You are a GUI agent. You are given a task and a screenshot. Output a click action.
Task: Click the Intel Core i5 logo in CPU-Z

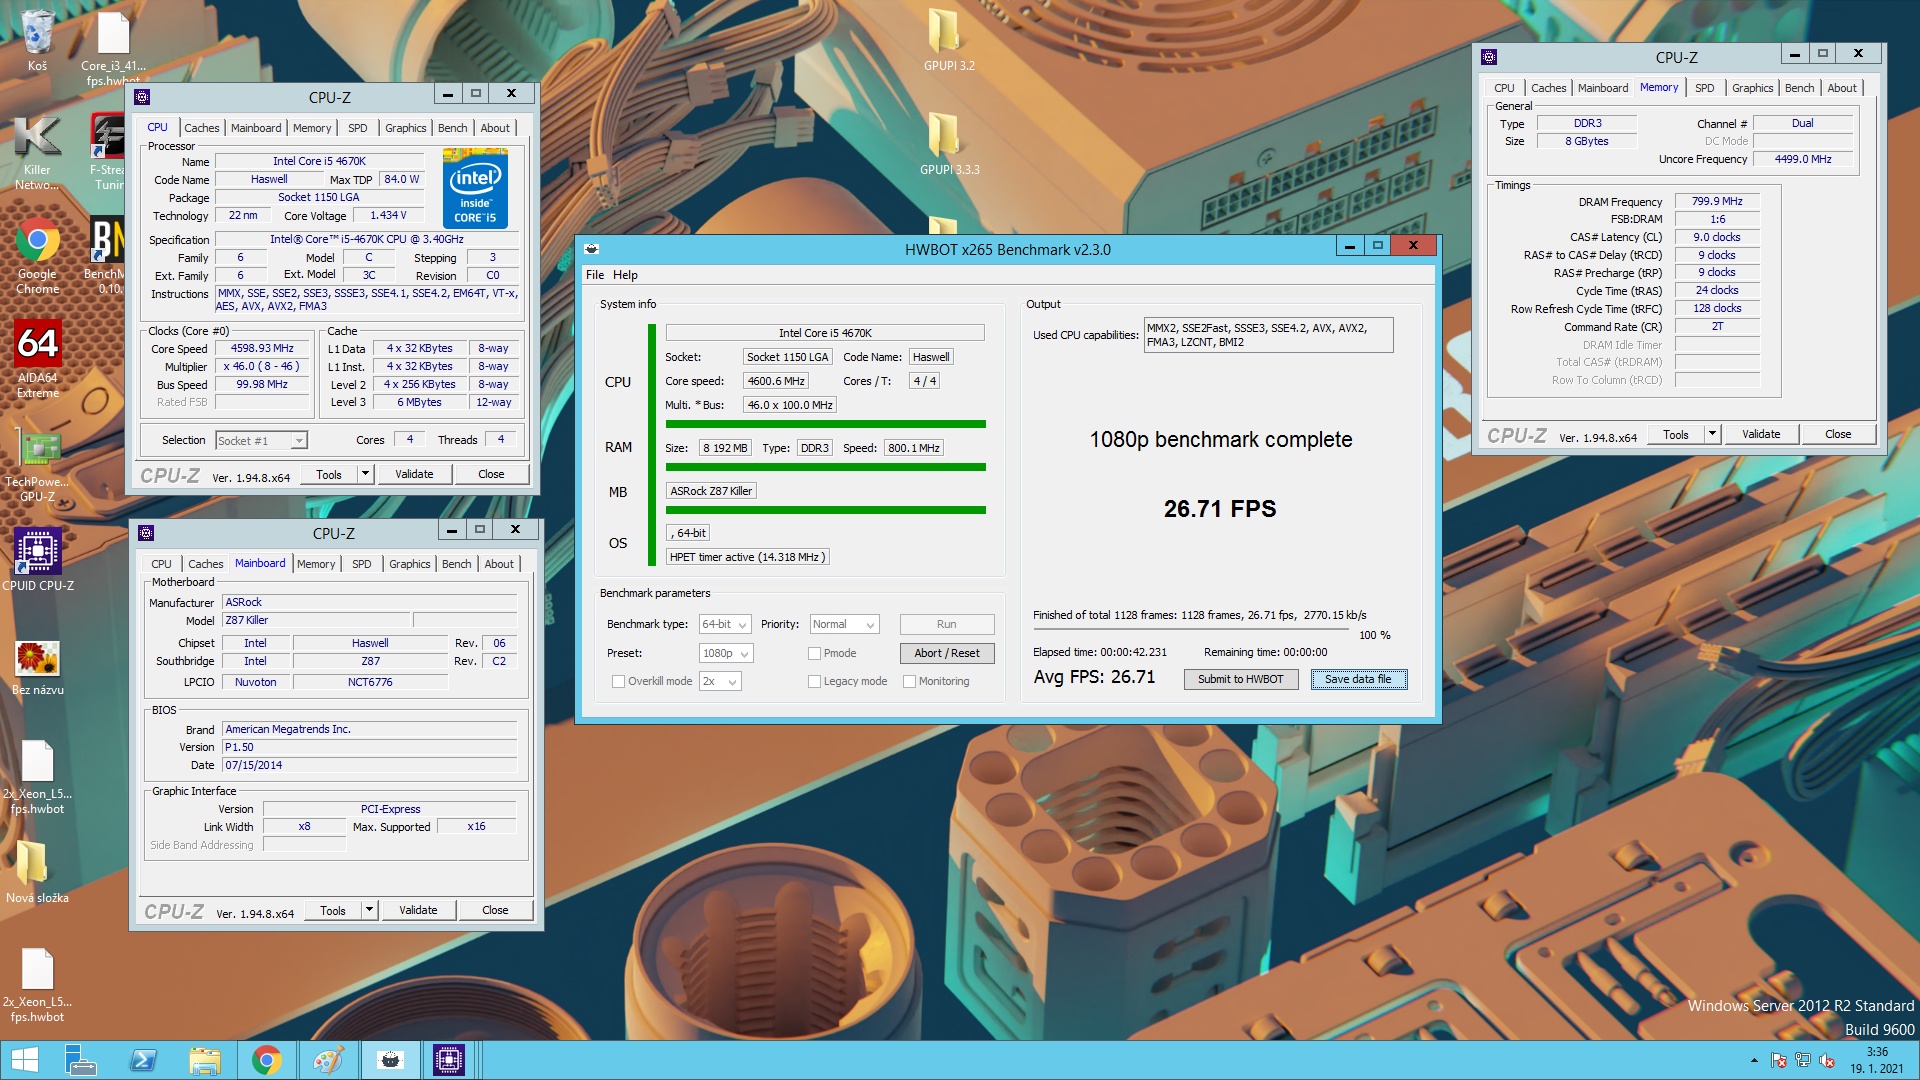(x=475, y=189)
